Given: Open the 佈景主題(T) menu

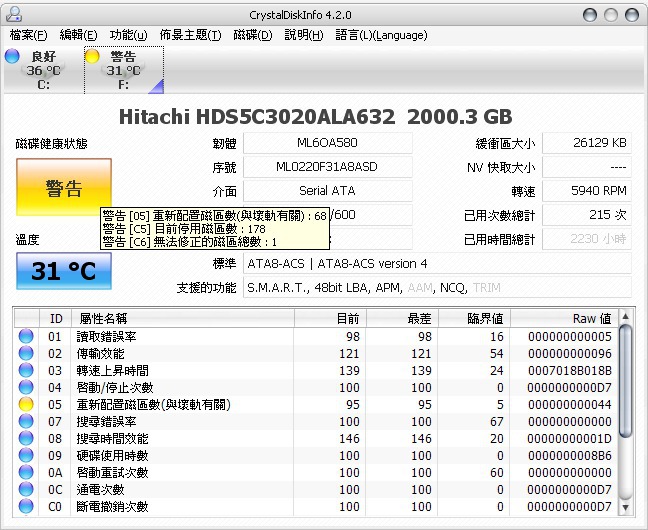Looking at the screenshot, I should click(191, 35).
